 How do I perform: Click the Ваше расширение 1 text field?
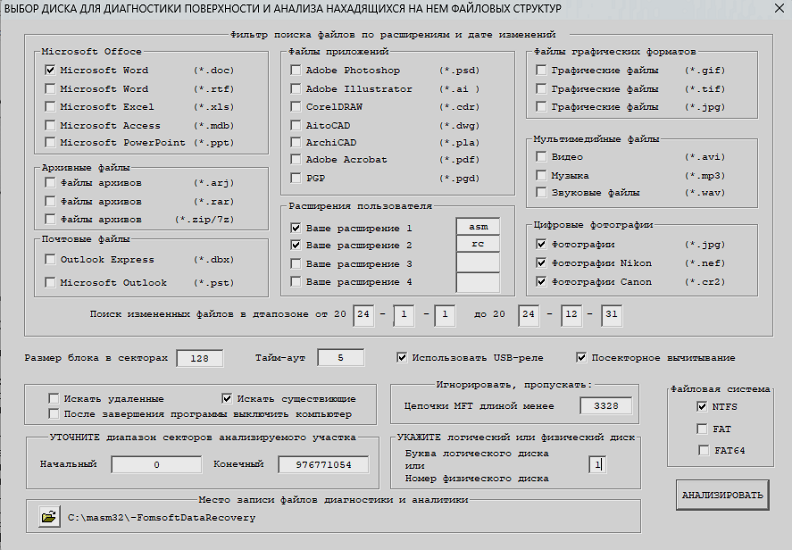(x=478, y=227)
